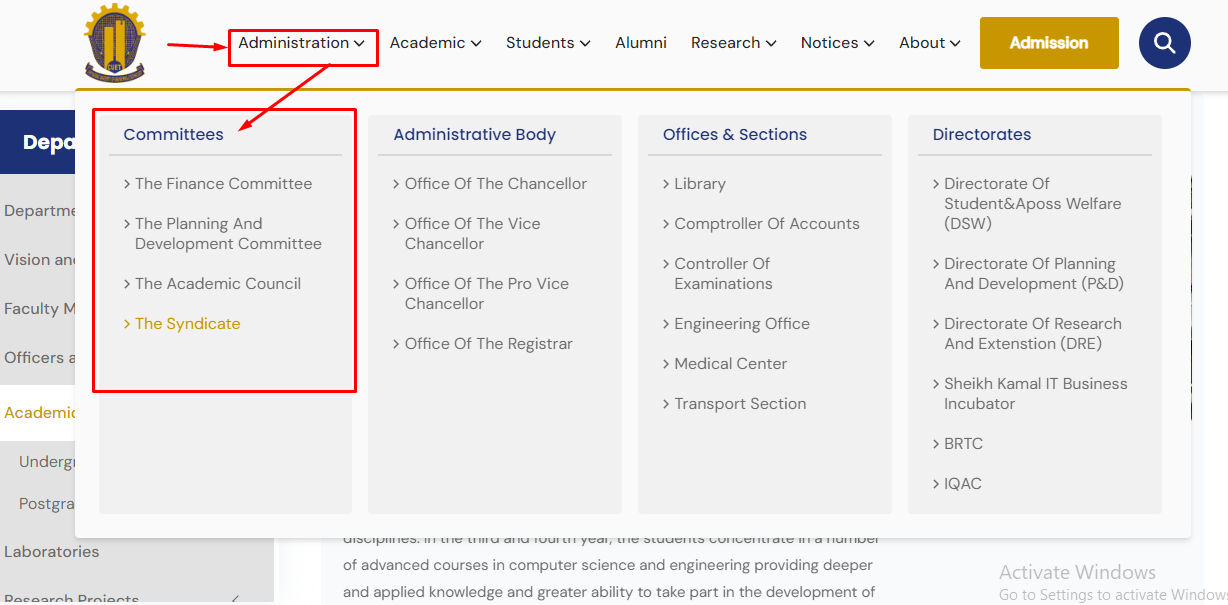The image size is (1228, 605).
Task: Expand the Academic dropdown menu
Action: 435,43
